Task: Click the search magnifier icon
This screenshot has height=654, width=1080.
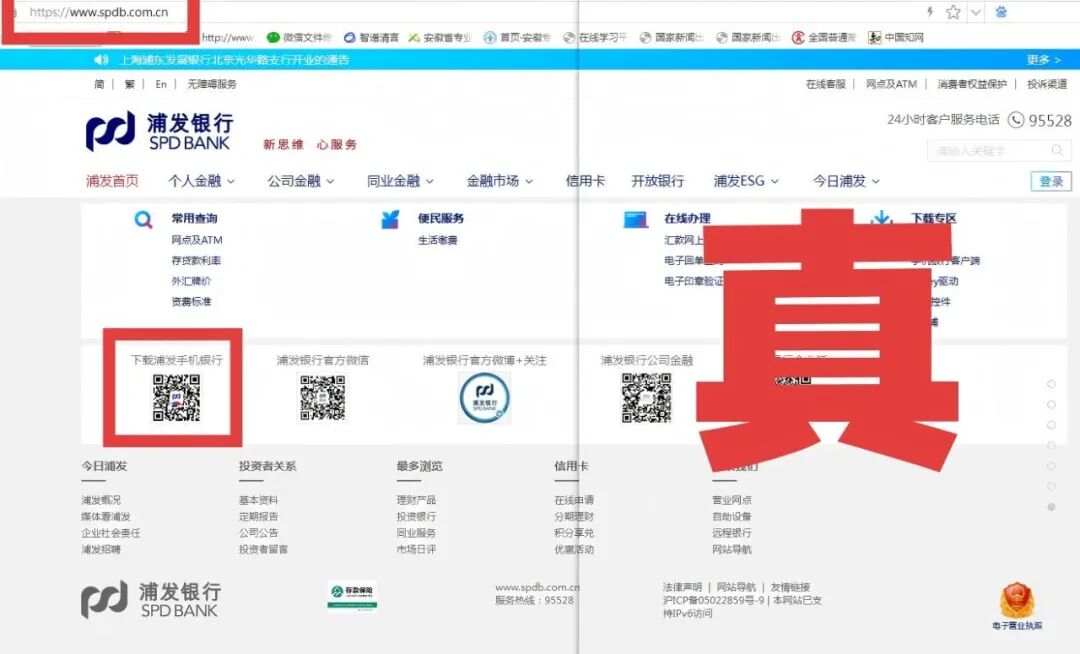Action: (x=1057, y=149)
